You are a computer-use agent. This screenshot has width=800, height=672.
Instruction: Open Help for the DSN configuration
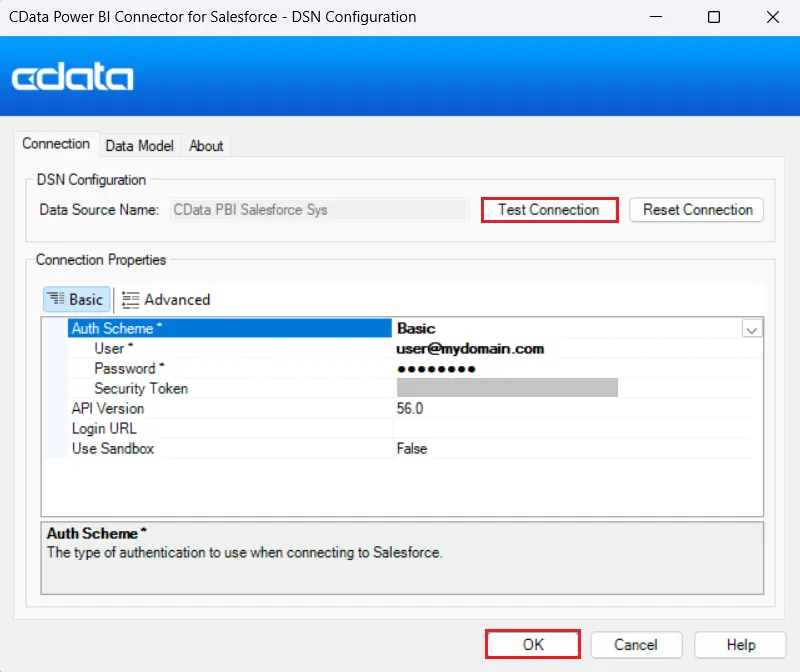740,644
